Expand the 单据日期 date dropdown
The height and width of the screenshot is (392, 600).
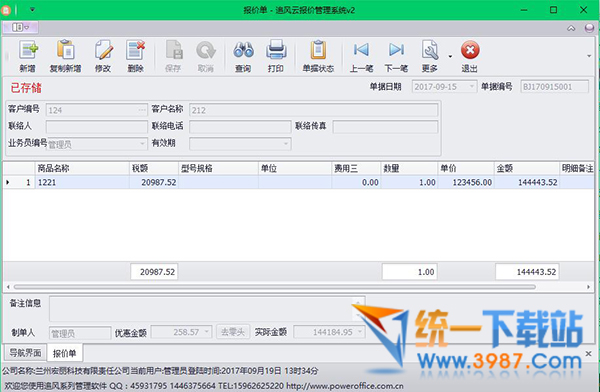click(472, 87)
